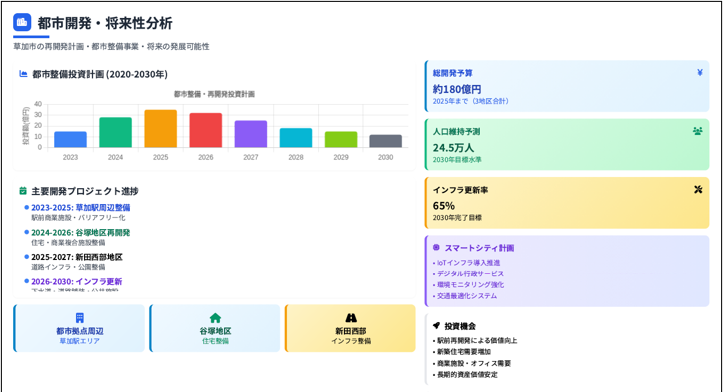
Task: Select the 総開発予算 約180億円 card
Action: point(567,86)
